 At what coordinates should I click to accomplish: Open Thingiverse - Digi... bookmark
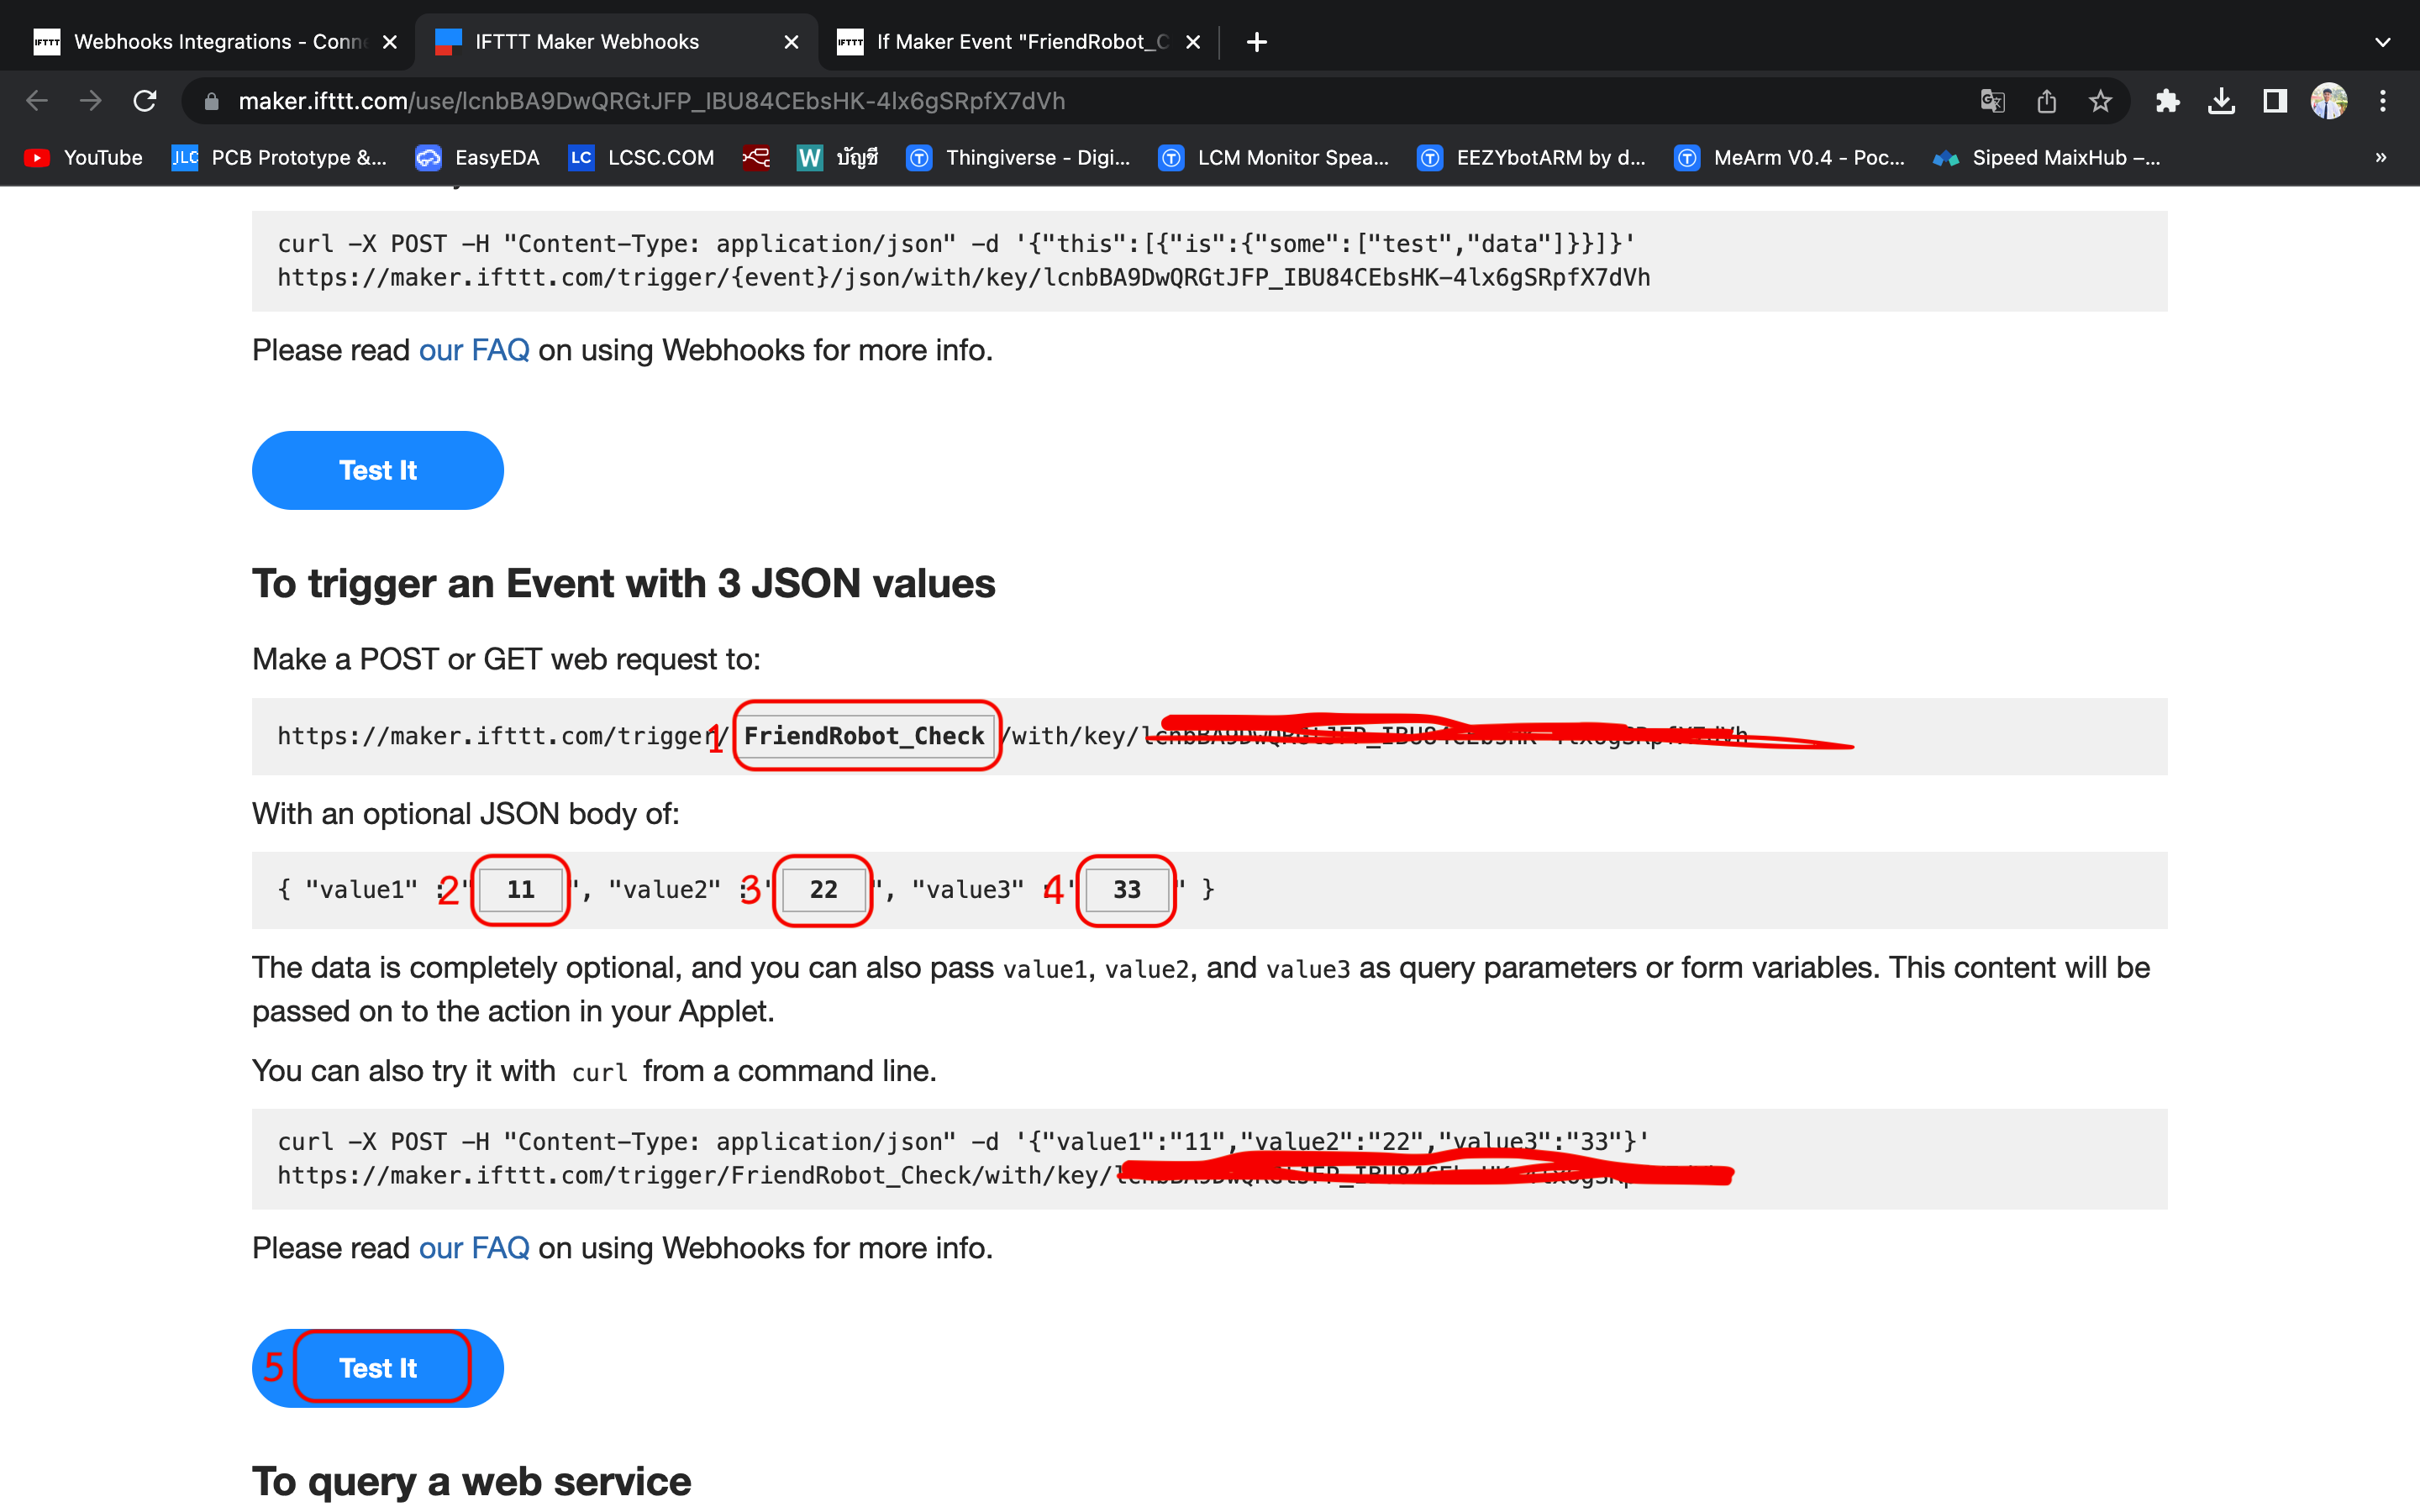click(x=1018, y=157)
